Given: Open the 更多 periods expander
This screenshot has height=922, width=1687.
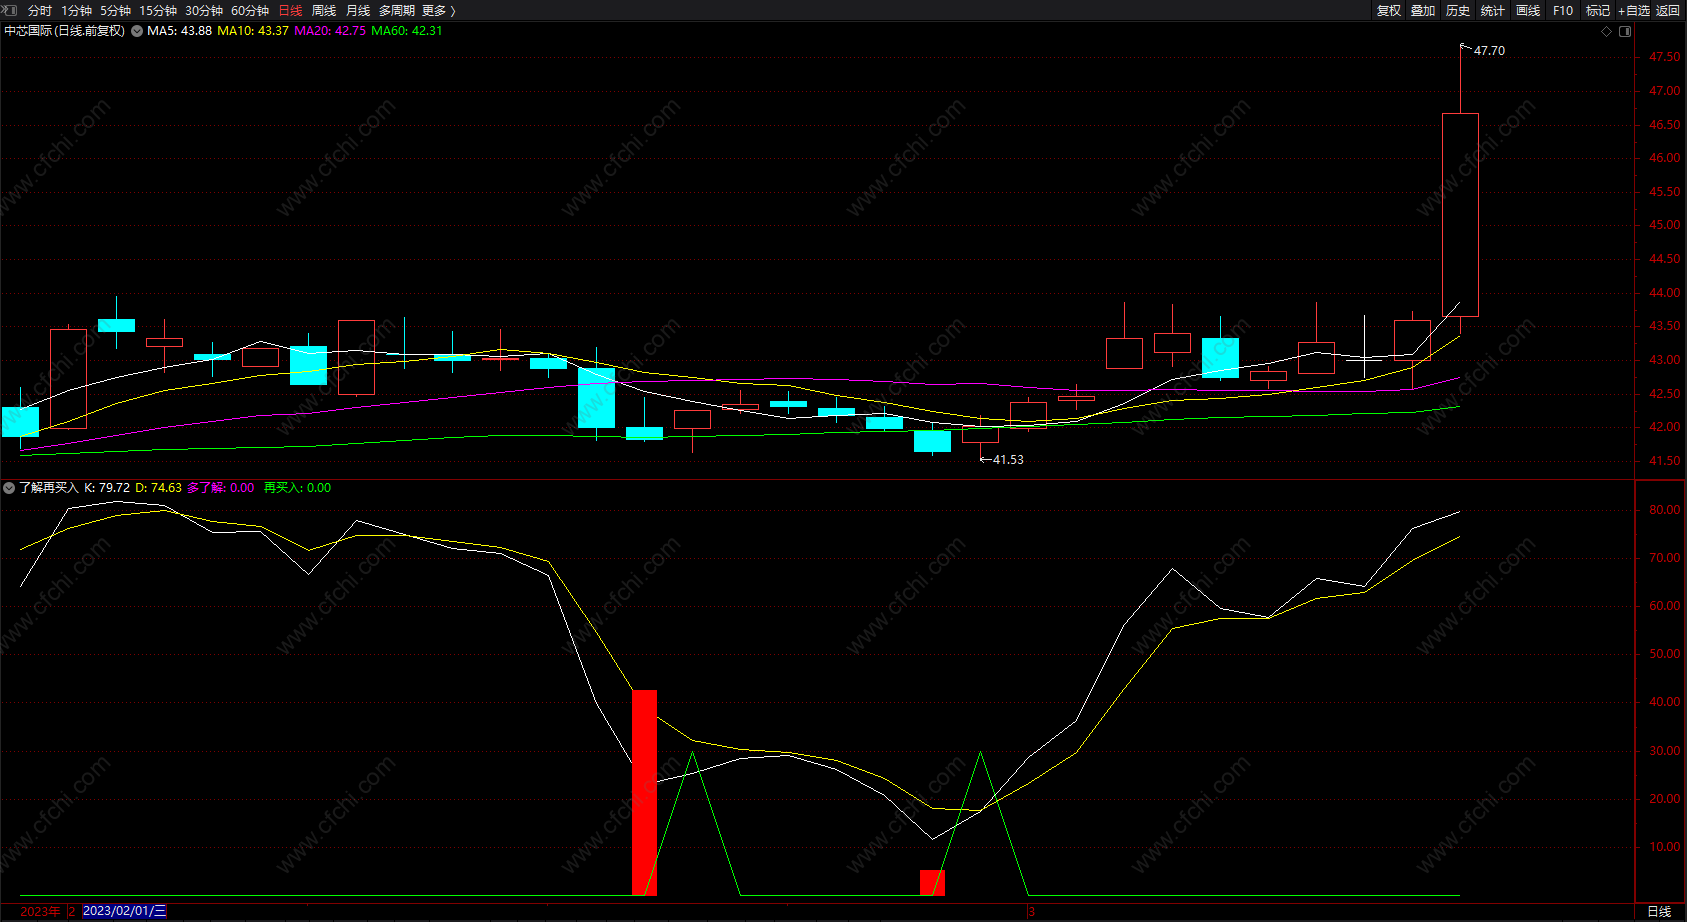Looking at the screenshot, I should 439,10.
